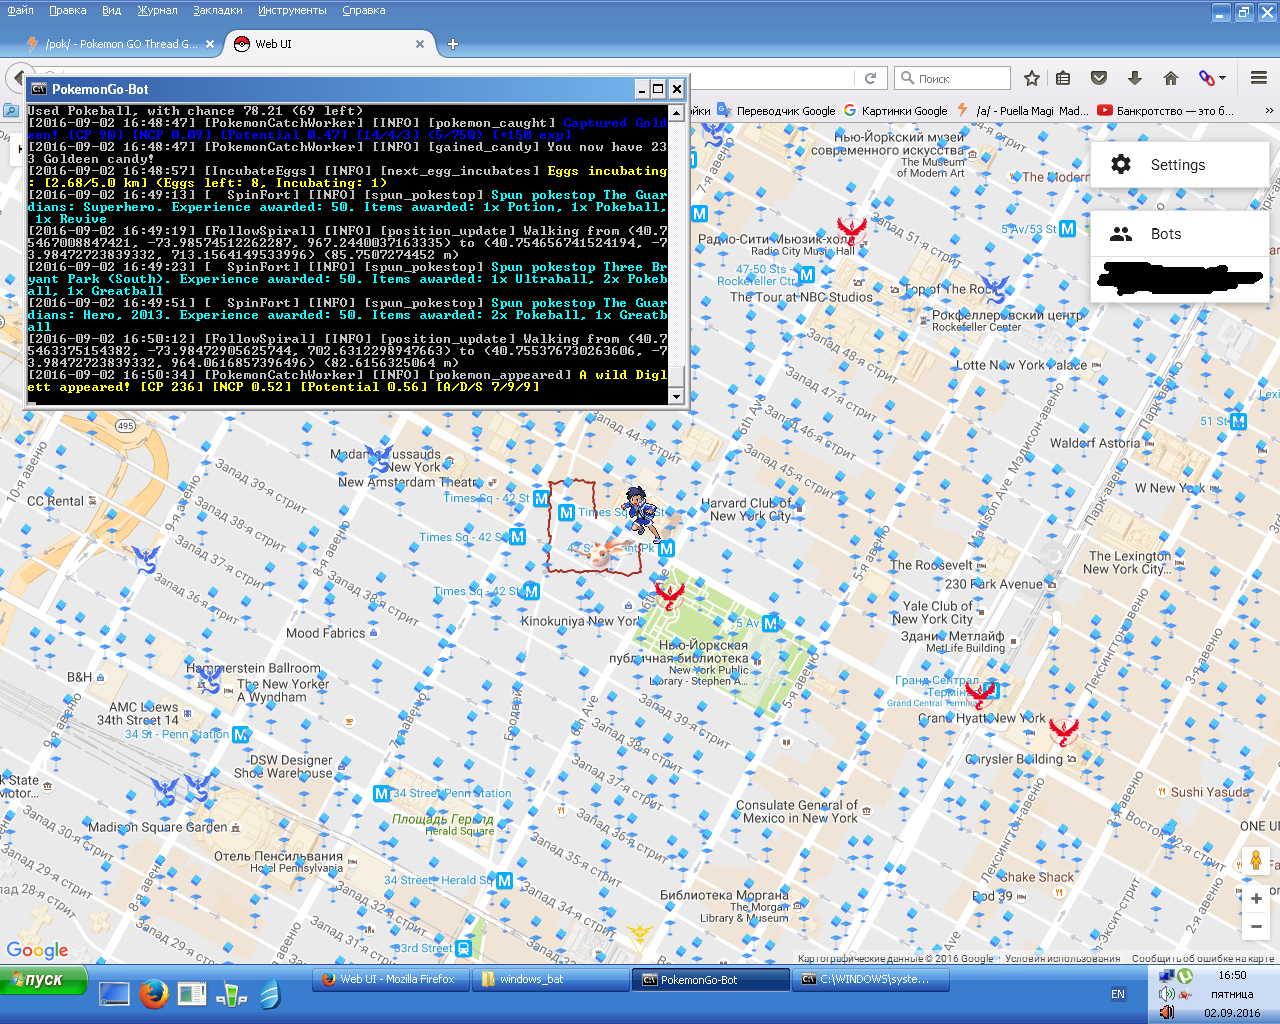
Task: Switch to C:\WINDOWS\syste... taskbar window
Action: (872, 980)
